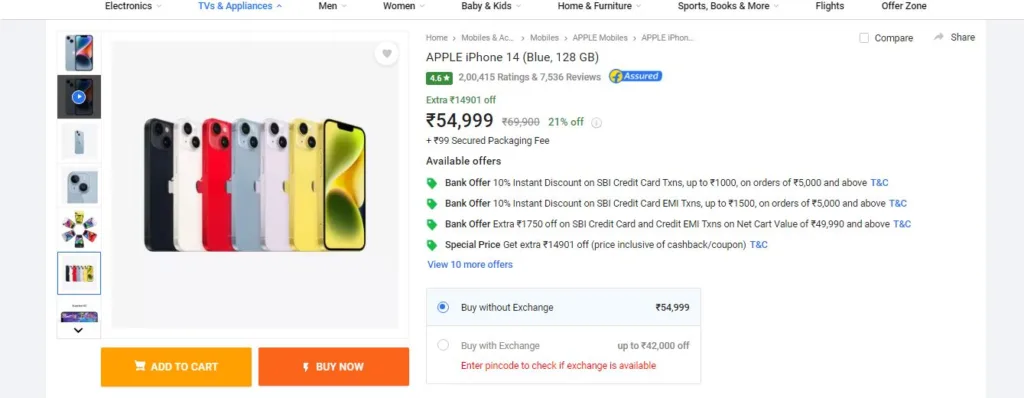Add product to wishlist with heart icon
This screenshot has height=398, width=1024.
tap(387, 54)
